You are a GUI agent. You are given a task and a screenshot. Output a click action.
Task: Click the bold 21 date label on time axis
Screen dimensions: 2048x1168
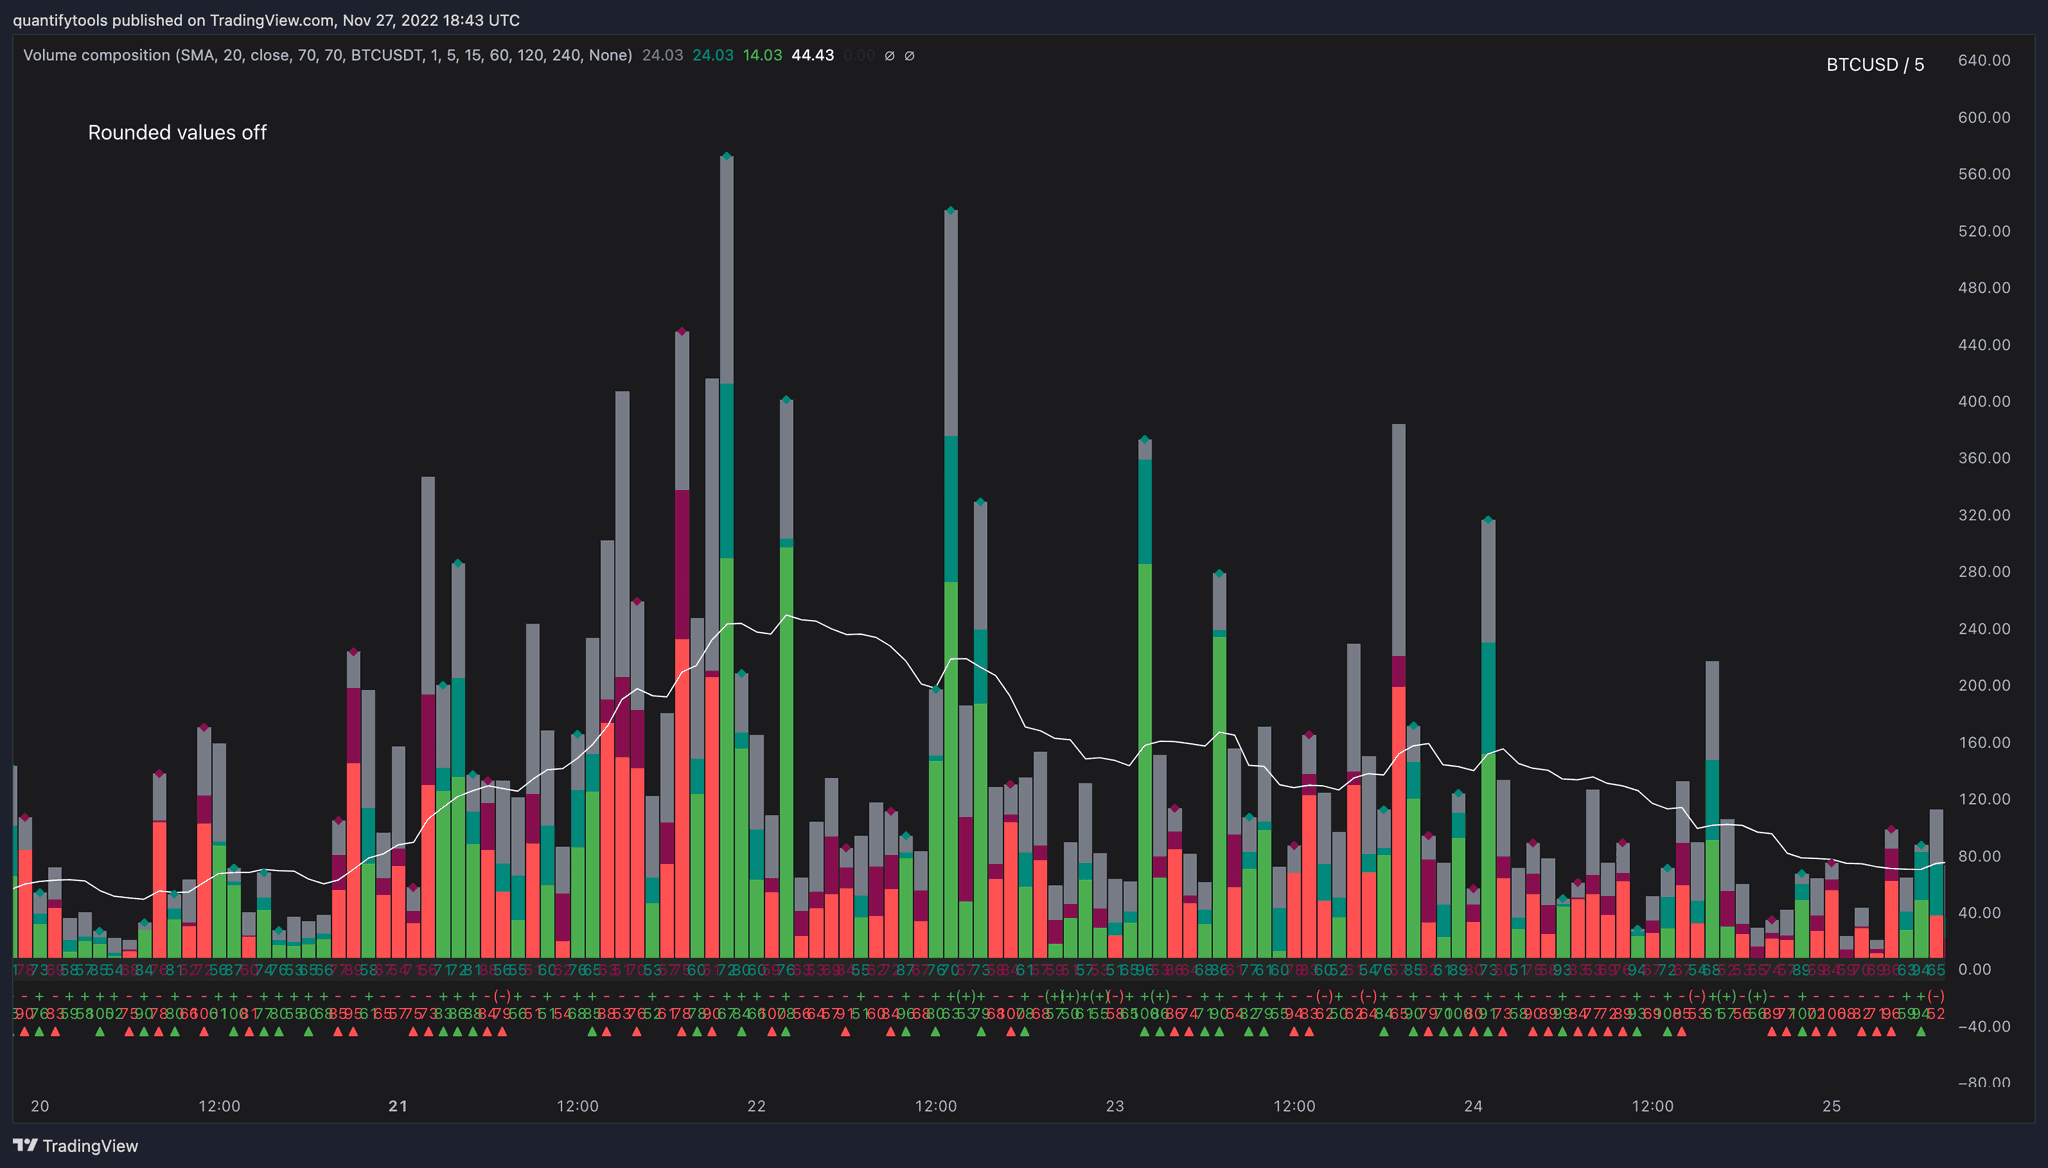tap(398, 1106)
